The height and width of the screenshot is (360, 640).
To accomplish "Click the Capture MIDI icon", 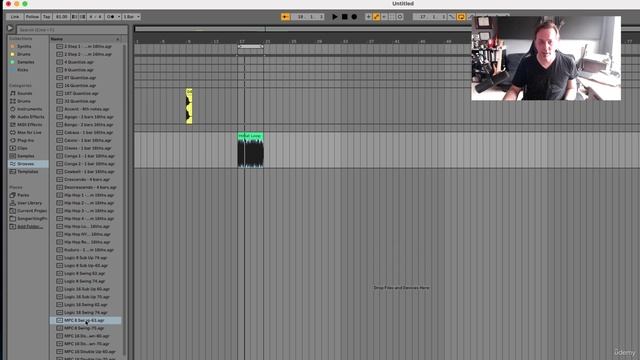I will (x=392, y=17).
